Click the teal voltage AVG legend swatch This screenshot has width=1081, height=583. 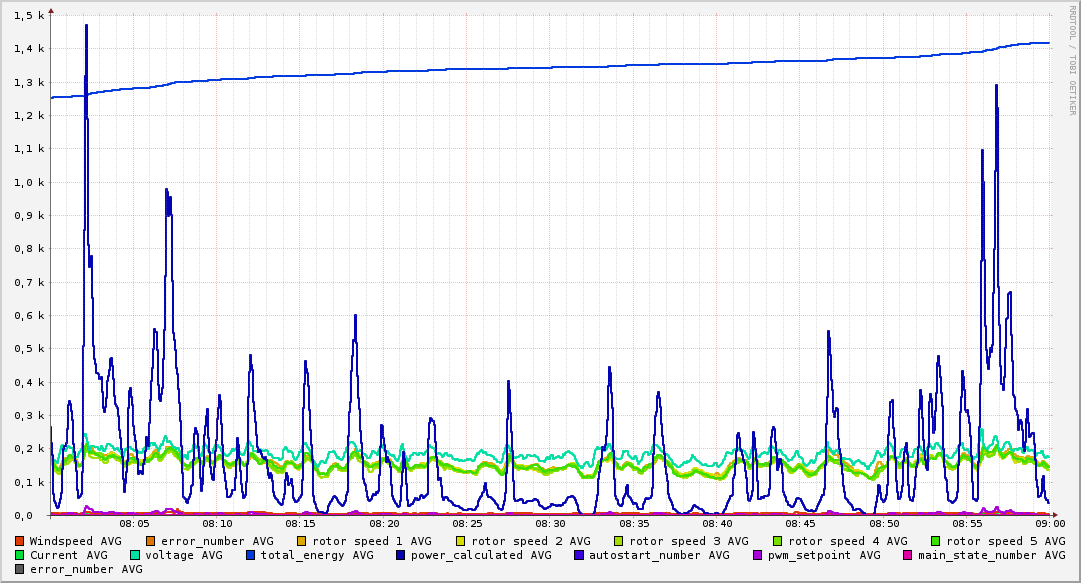coord(134,555)
